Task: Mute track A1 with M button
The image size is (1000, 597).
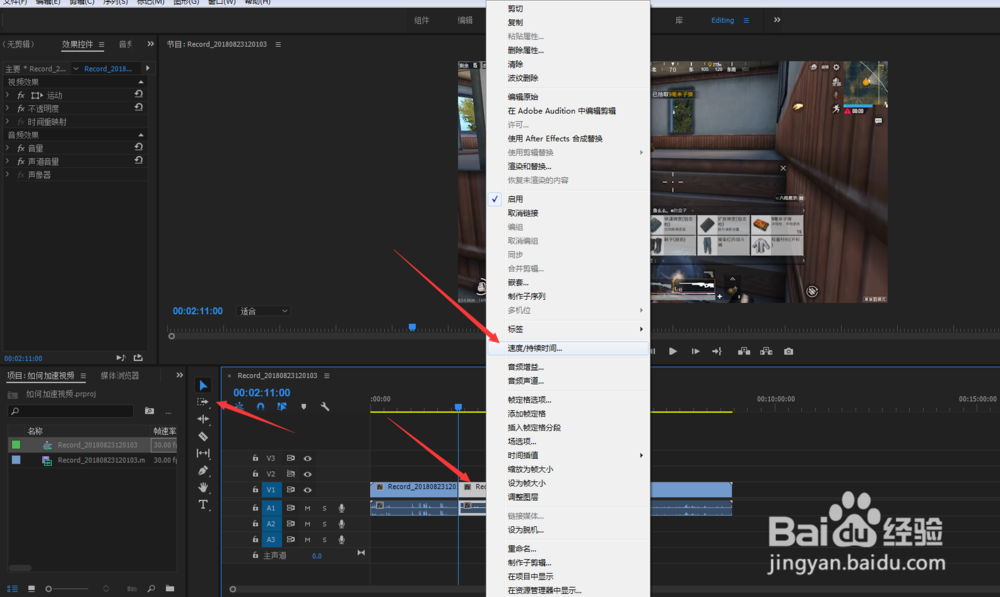Action: click(307, 508)
